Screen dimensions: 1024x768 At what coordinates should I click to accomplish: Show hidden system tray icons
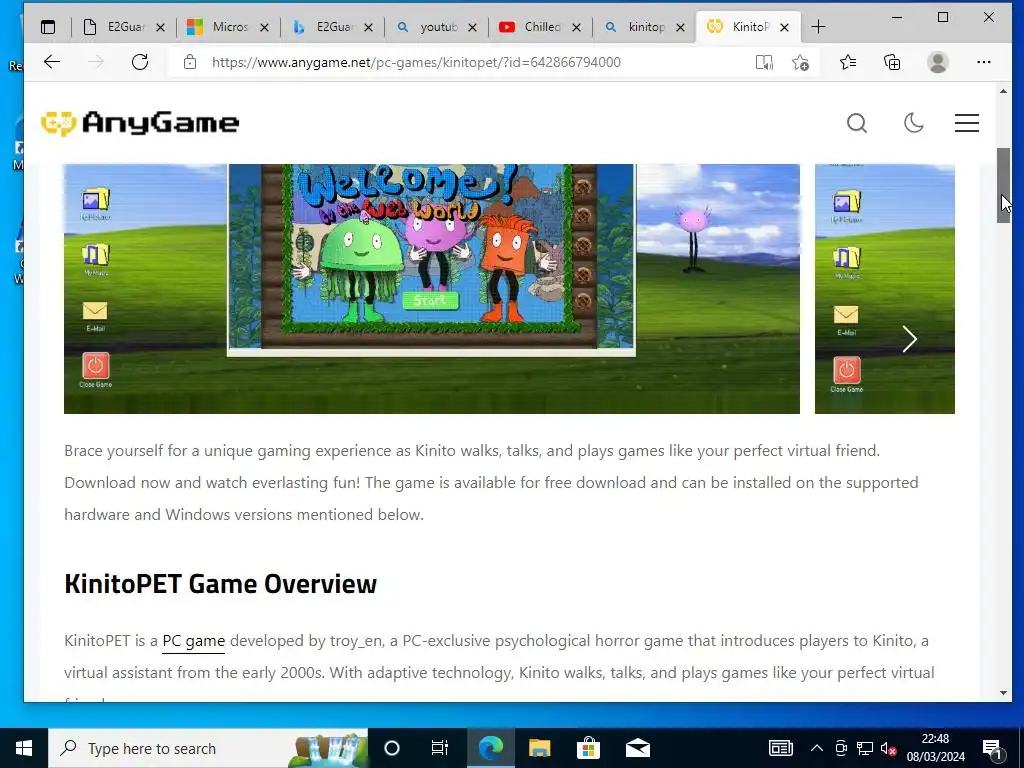click(x=816, y=748)
